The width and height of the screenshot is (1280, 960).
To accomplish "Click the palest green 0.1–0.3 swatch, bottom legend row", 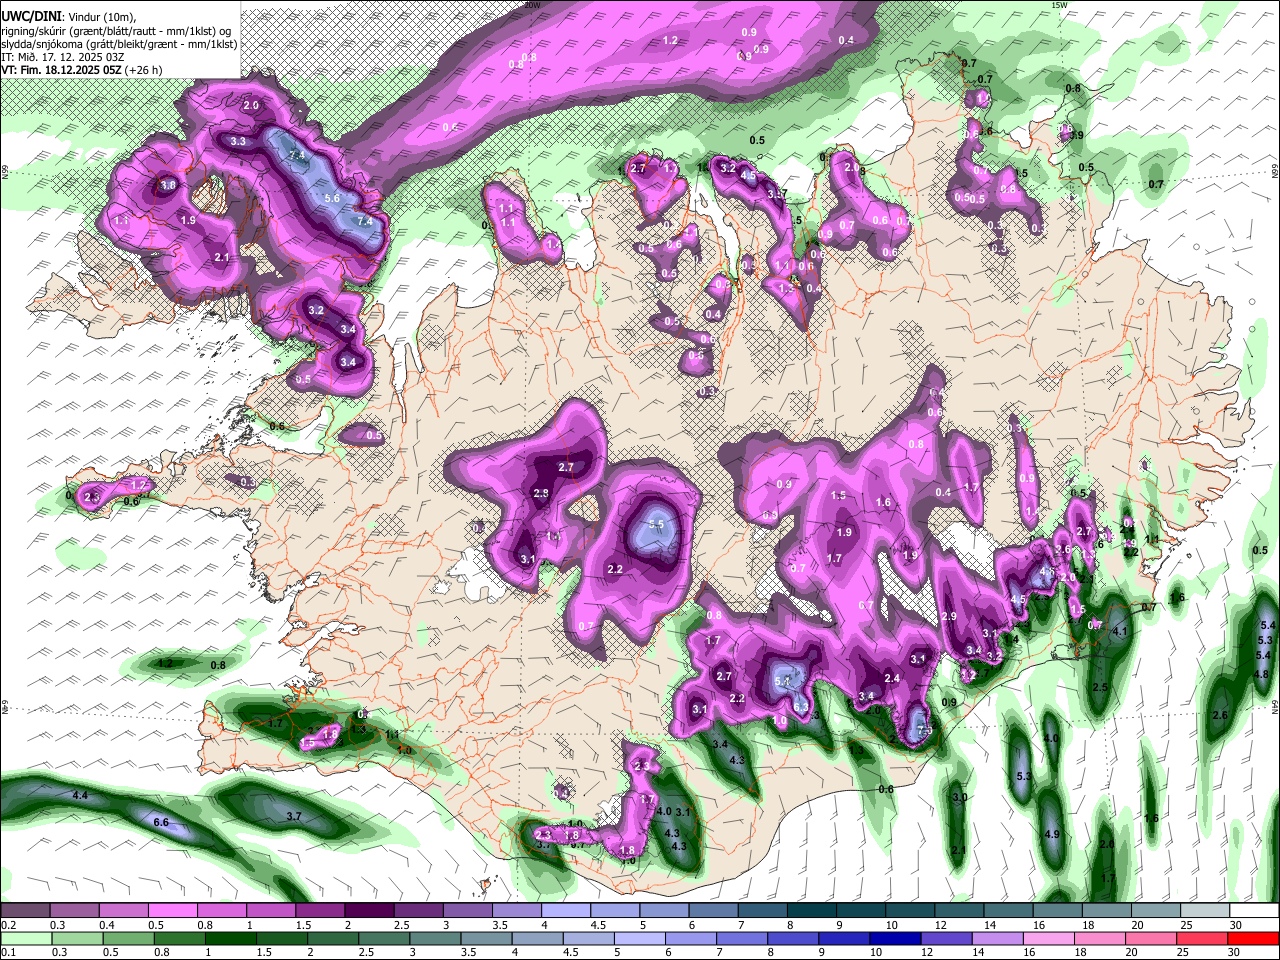I will (26, 938).
